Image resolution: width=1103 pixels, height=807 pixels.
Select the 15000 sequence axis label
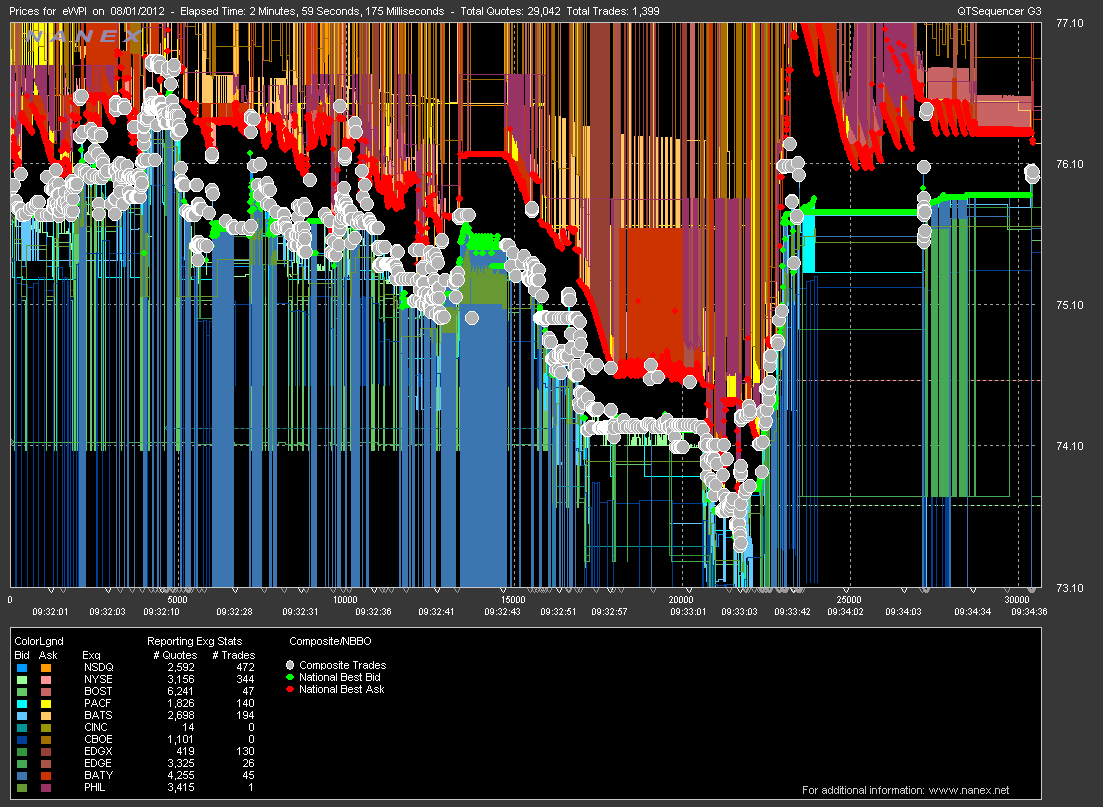[x=513, y=600]
